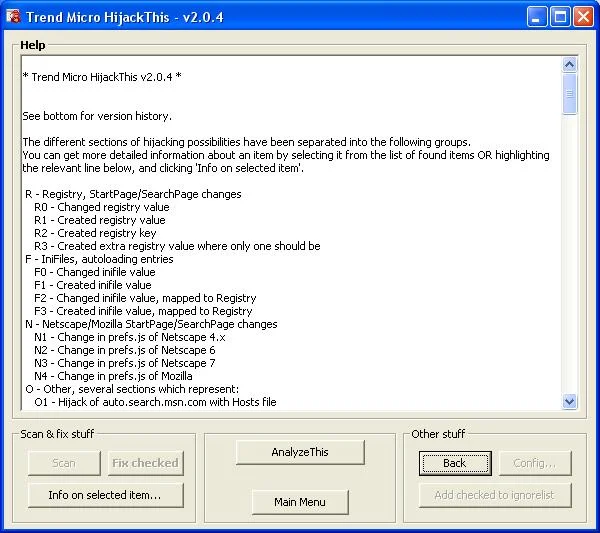Select line 'N4 - Change in prefs.js of Mozilla'
This screenshot has width=600, height=533.
point(113,376)
